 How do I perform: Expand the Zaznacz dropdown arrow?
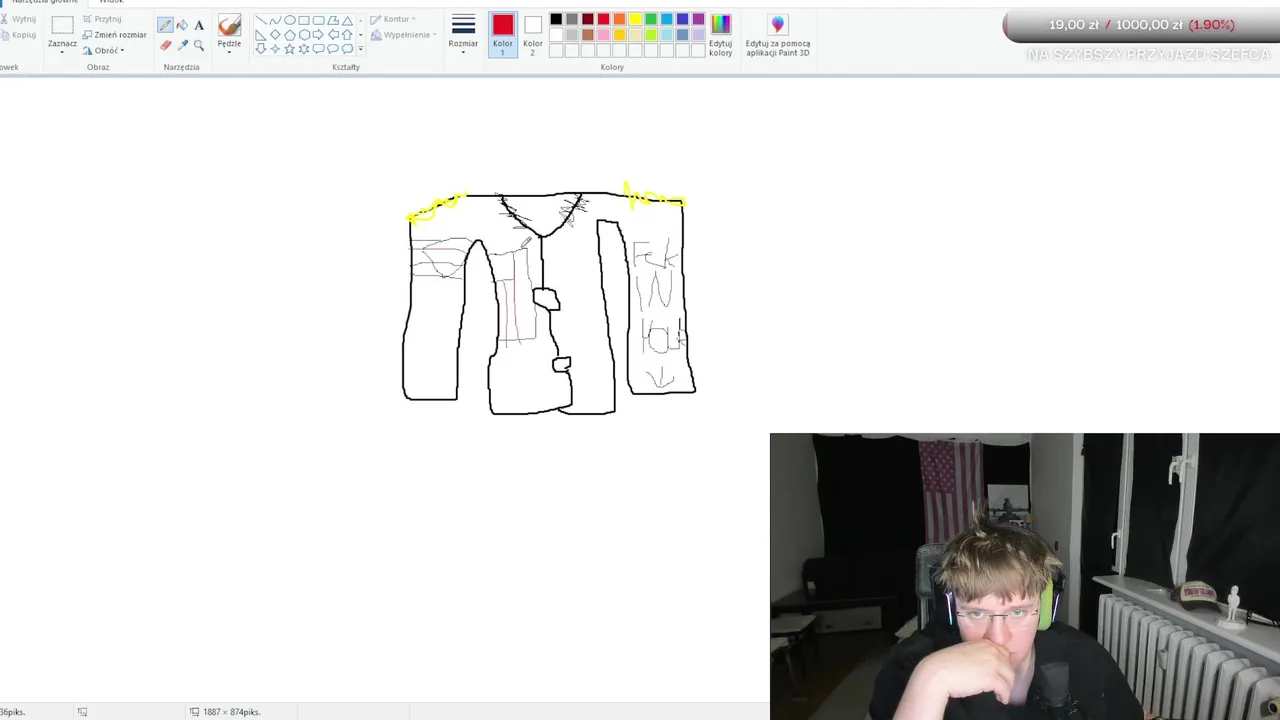coord(62,52)
